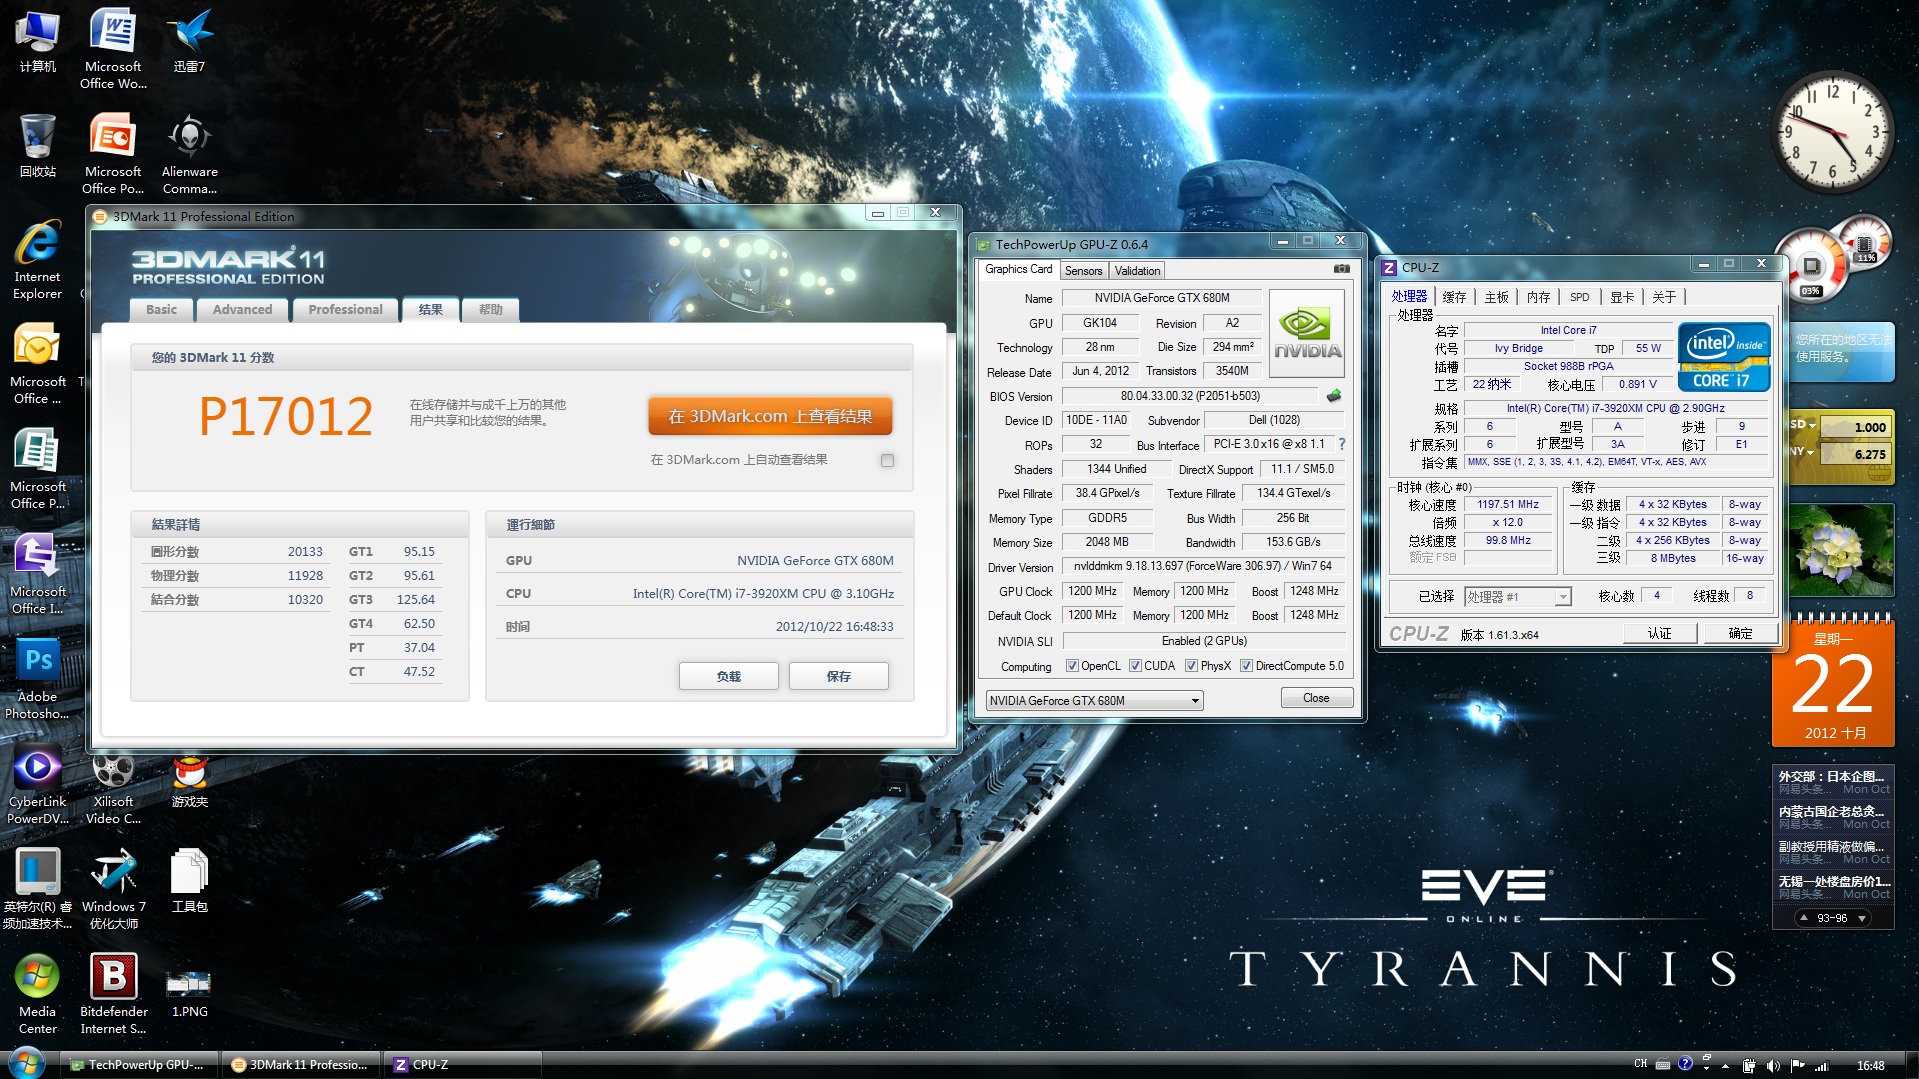This screenshot has height=1079, width=1919.
Task: Open 显卡 graphics tab in CPU-Z
Action: 1621,297
